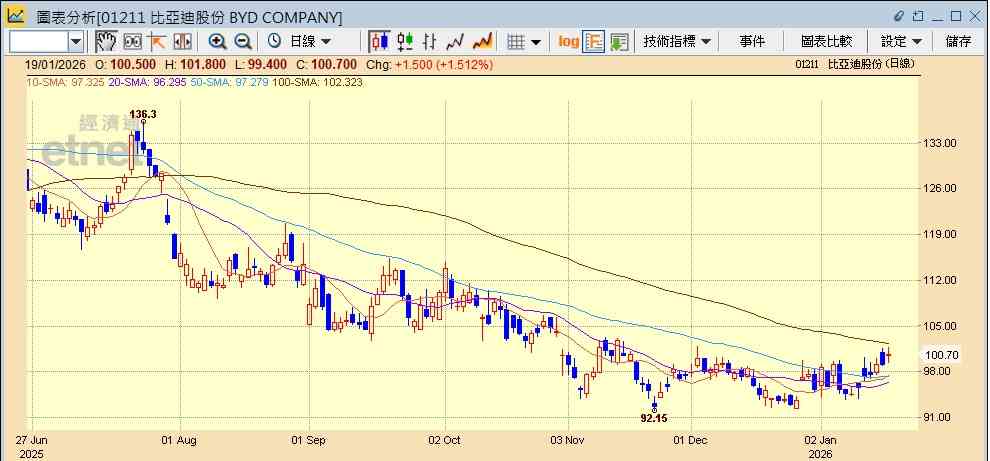Click the 100-SMA: 102.323 legend label
990x461 pixels.
(x=317, y=82)
